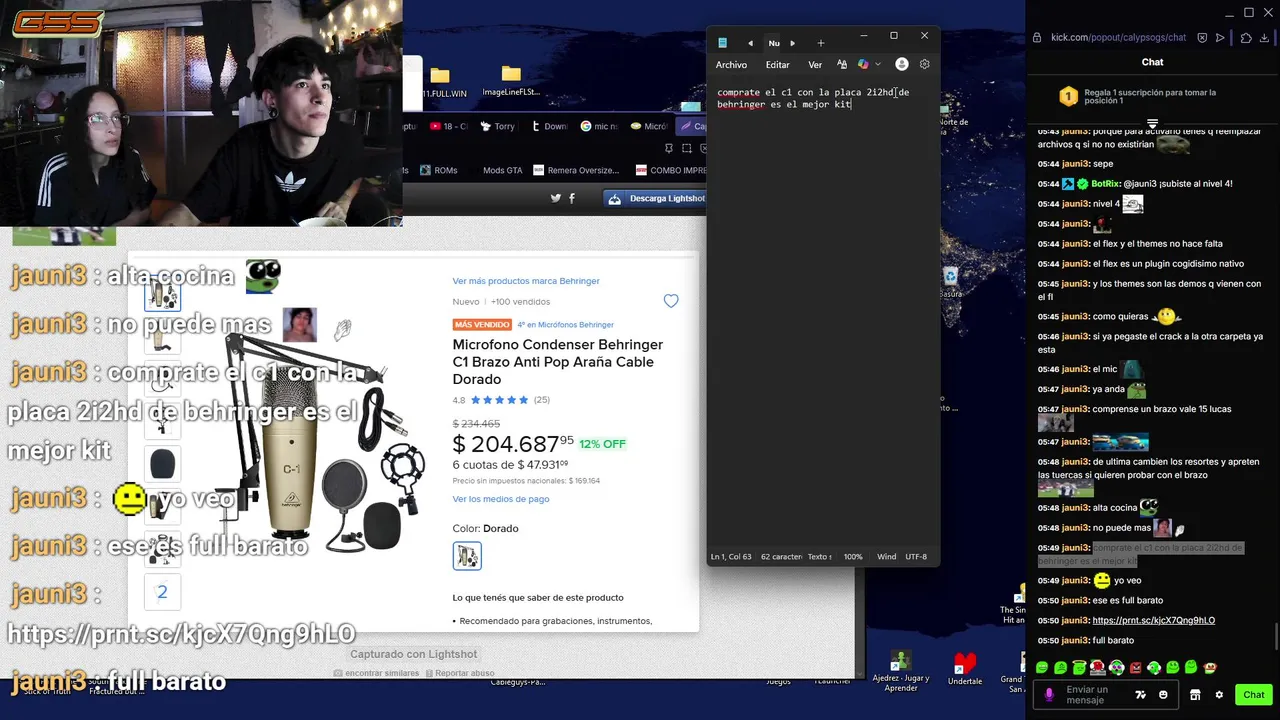1280x720 pixels.
Task: Click the browser shield icon in address bar
Action: tap(1203, 38)
